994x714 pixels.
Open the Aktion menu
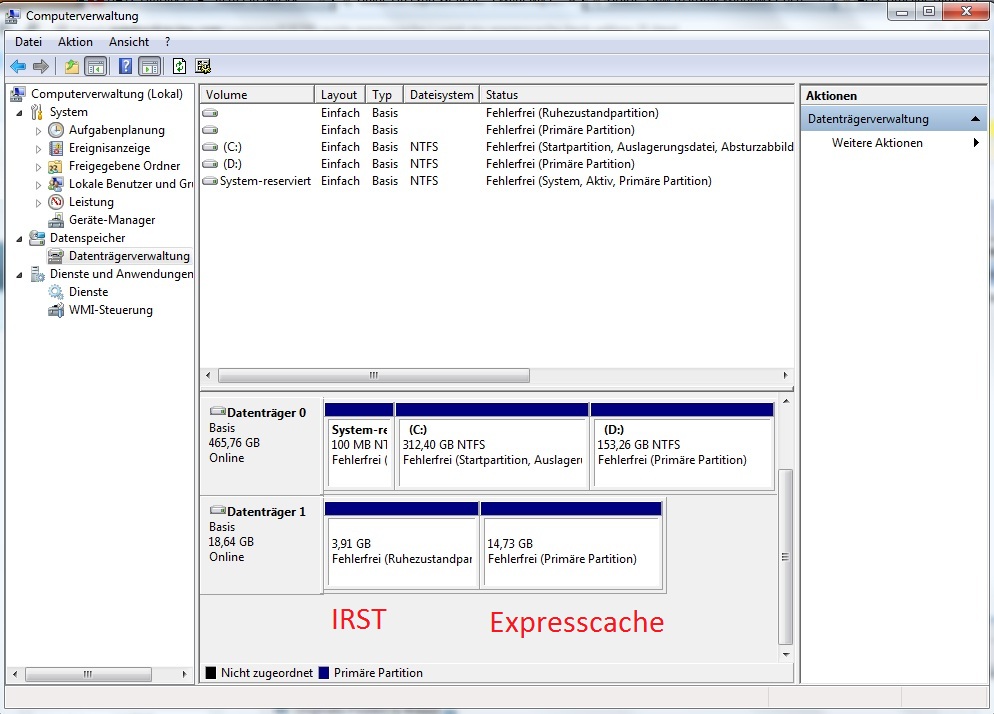pos(75,42)
